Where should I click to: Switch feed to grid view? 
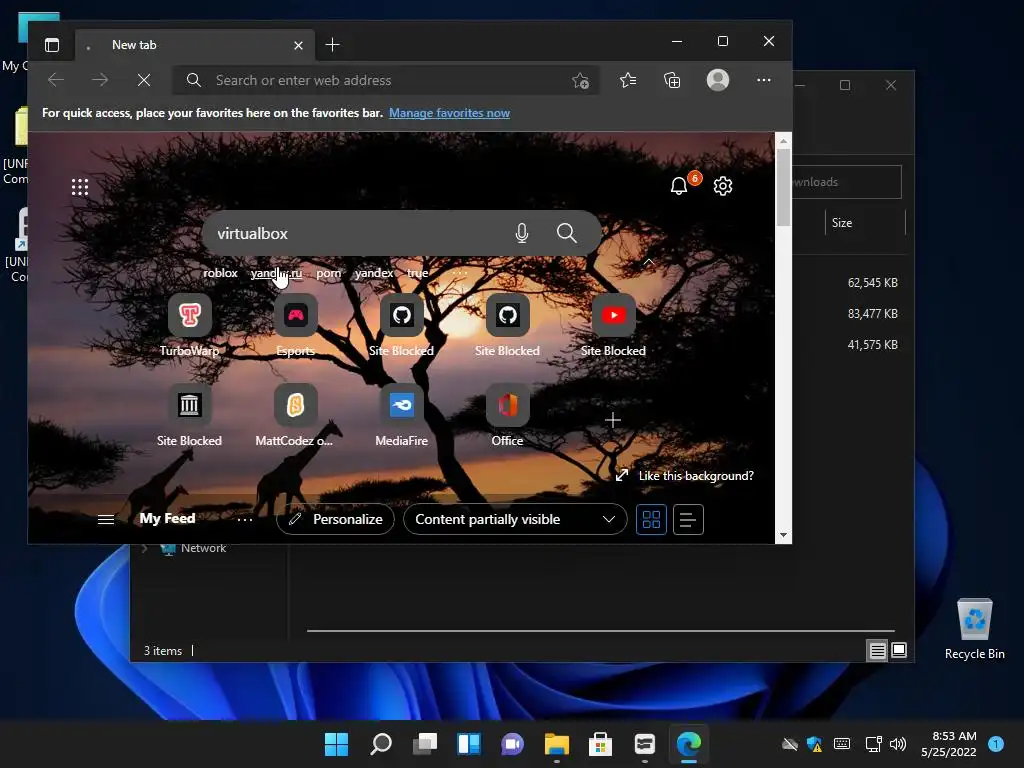point(651,520)
